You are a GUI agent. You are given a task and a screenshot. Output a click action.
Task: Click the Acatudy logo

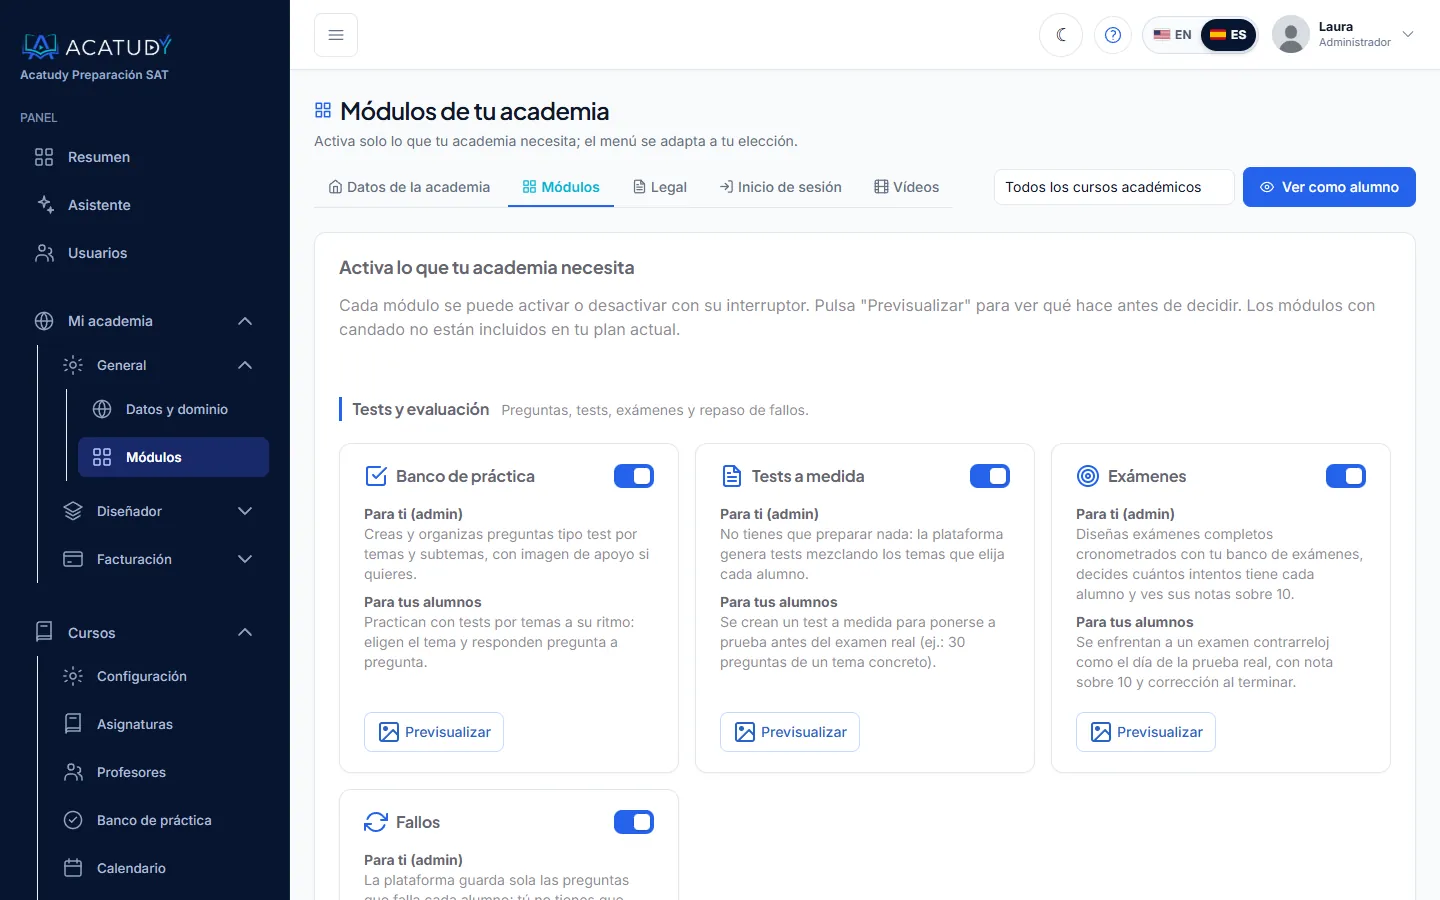click(x=97, y=46)
